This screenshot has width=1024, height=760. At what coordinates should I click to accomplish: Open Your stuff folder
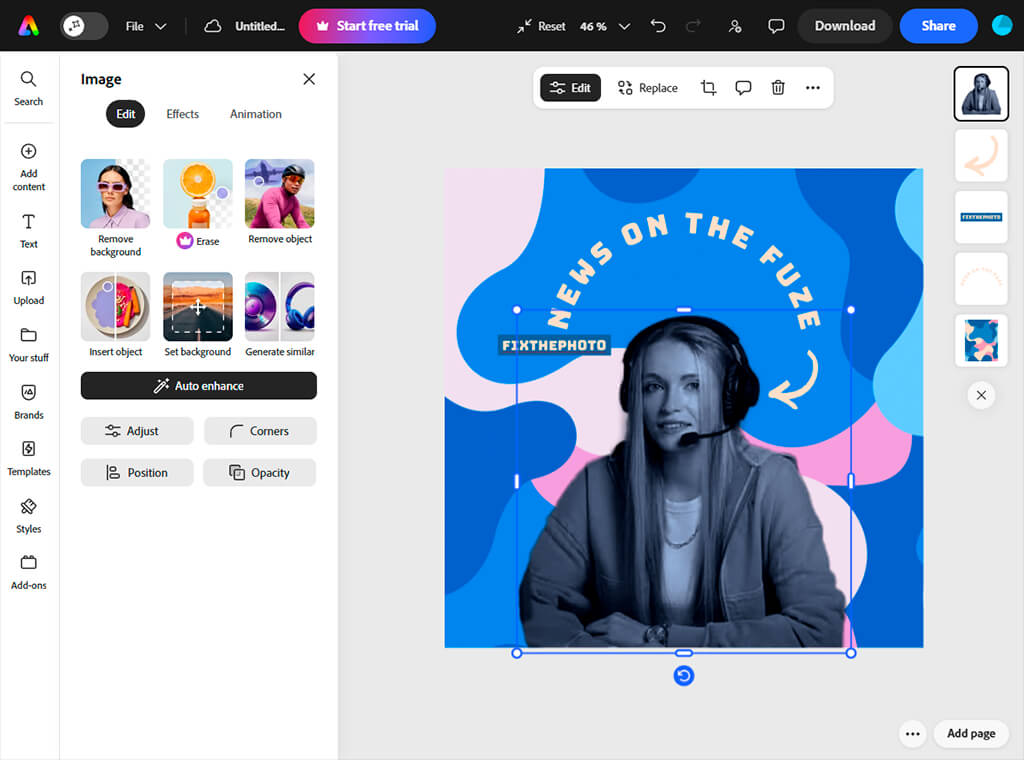coord(28,345)
